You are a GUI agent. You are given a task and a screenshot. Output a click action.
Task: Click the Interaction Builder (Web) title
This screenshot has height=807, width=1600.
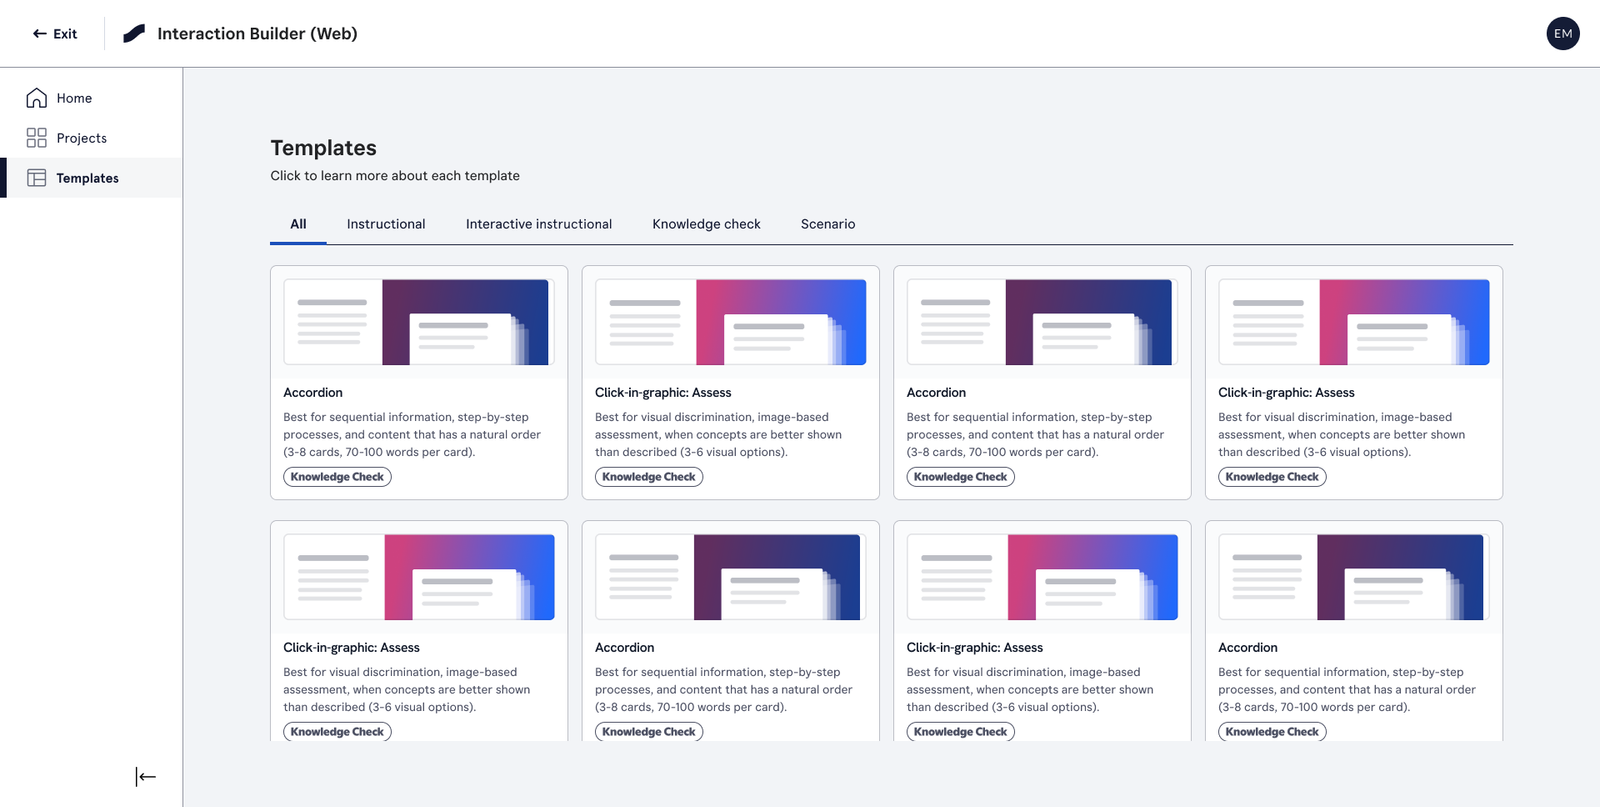(257, 34)
